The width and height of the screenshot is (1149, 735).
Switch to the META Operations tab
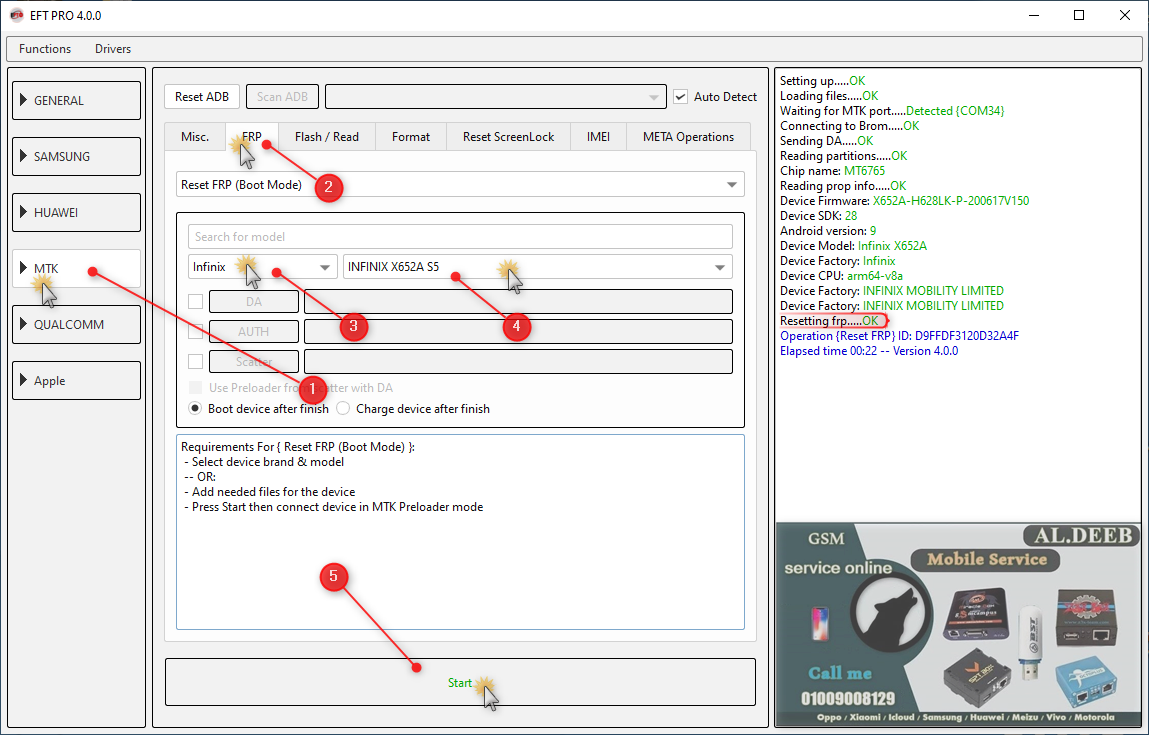[688, 136]
